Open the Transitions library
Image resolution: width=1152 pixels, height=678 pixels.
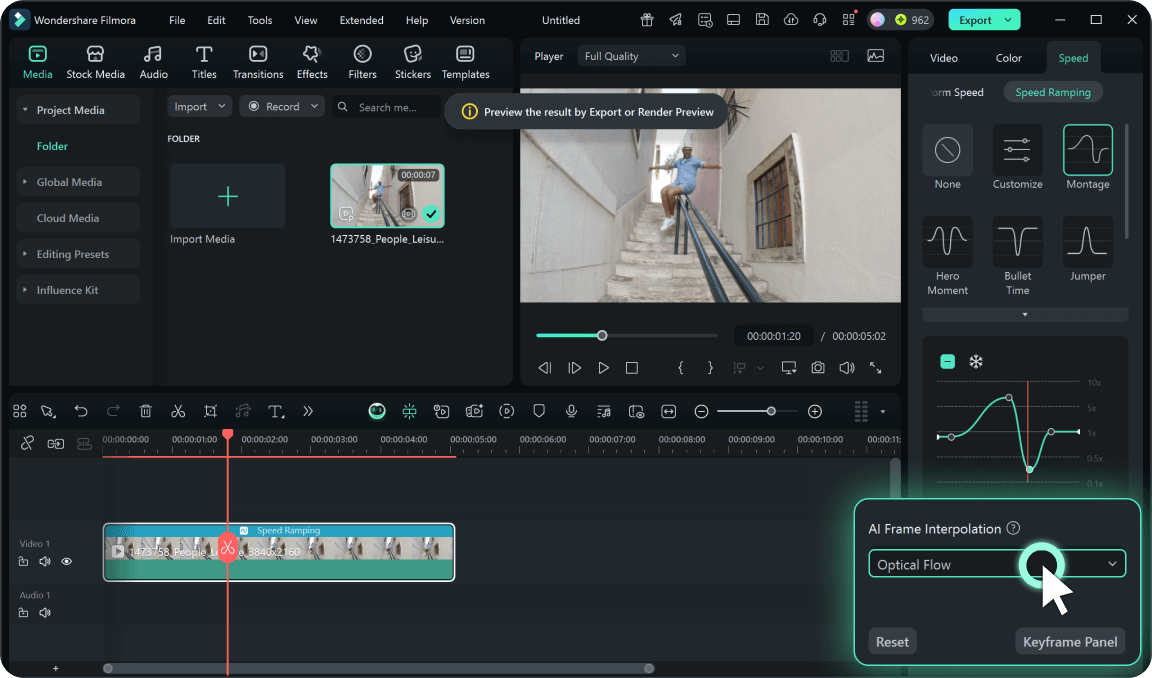point(258,62)
